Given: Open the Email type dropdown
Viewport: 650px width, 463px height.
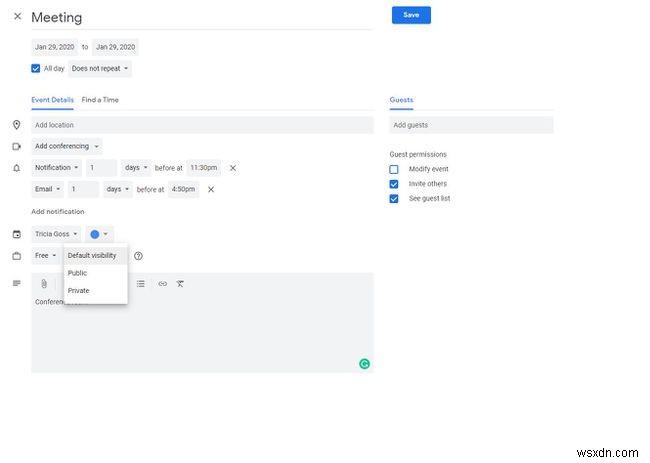Looking at the screenshot, I should coord(47,189).
